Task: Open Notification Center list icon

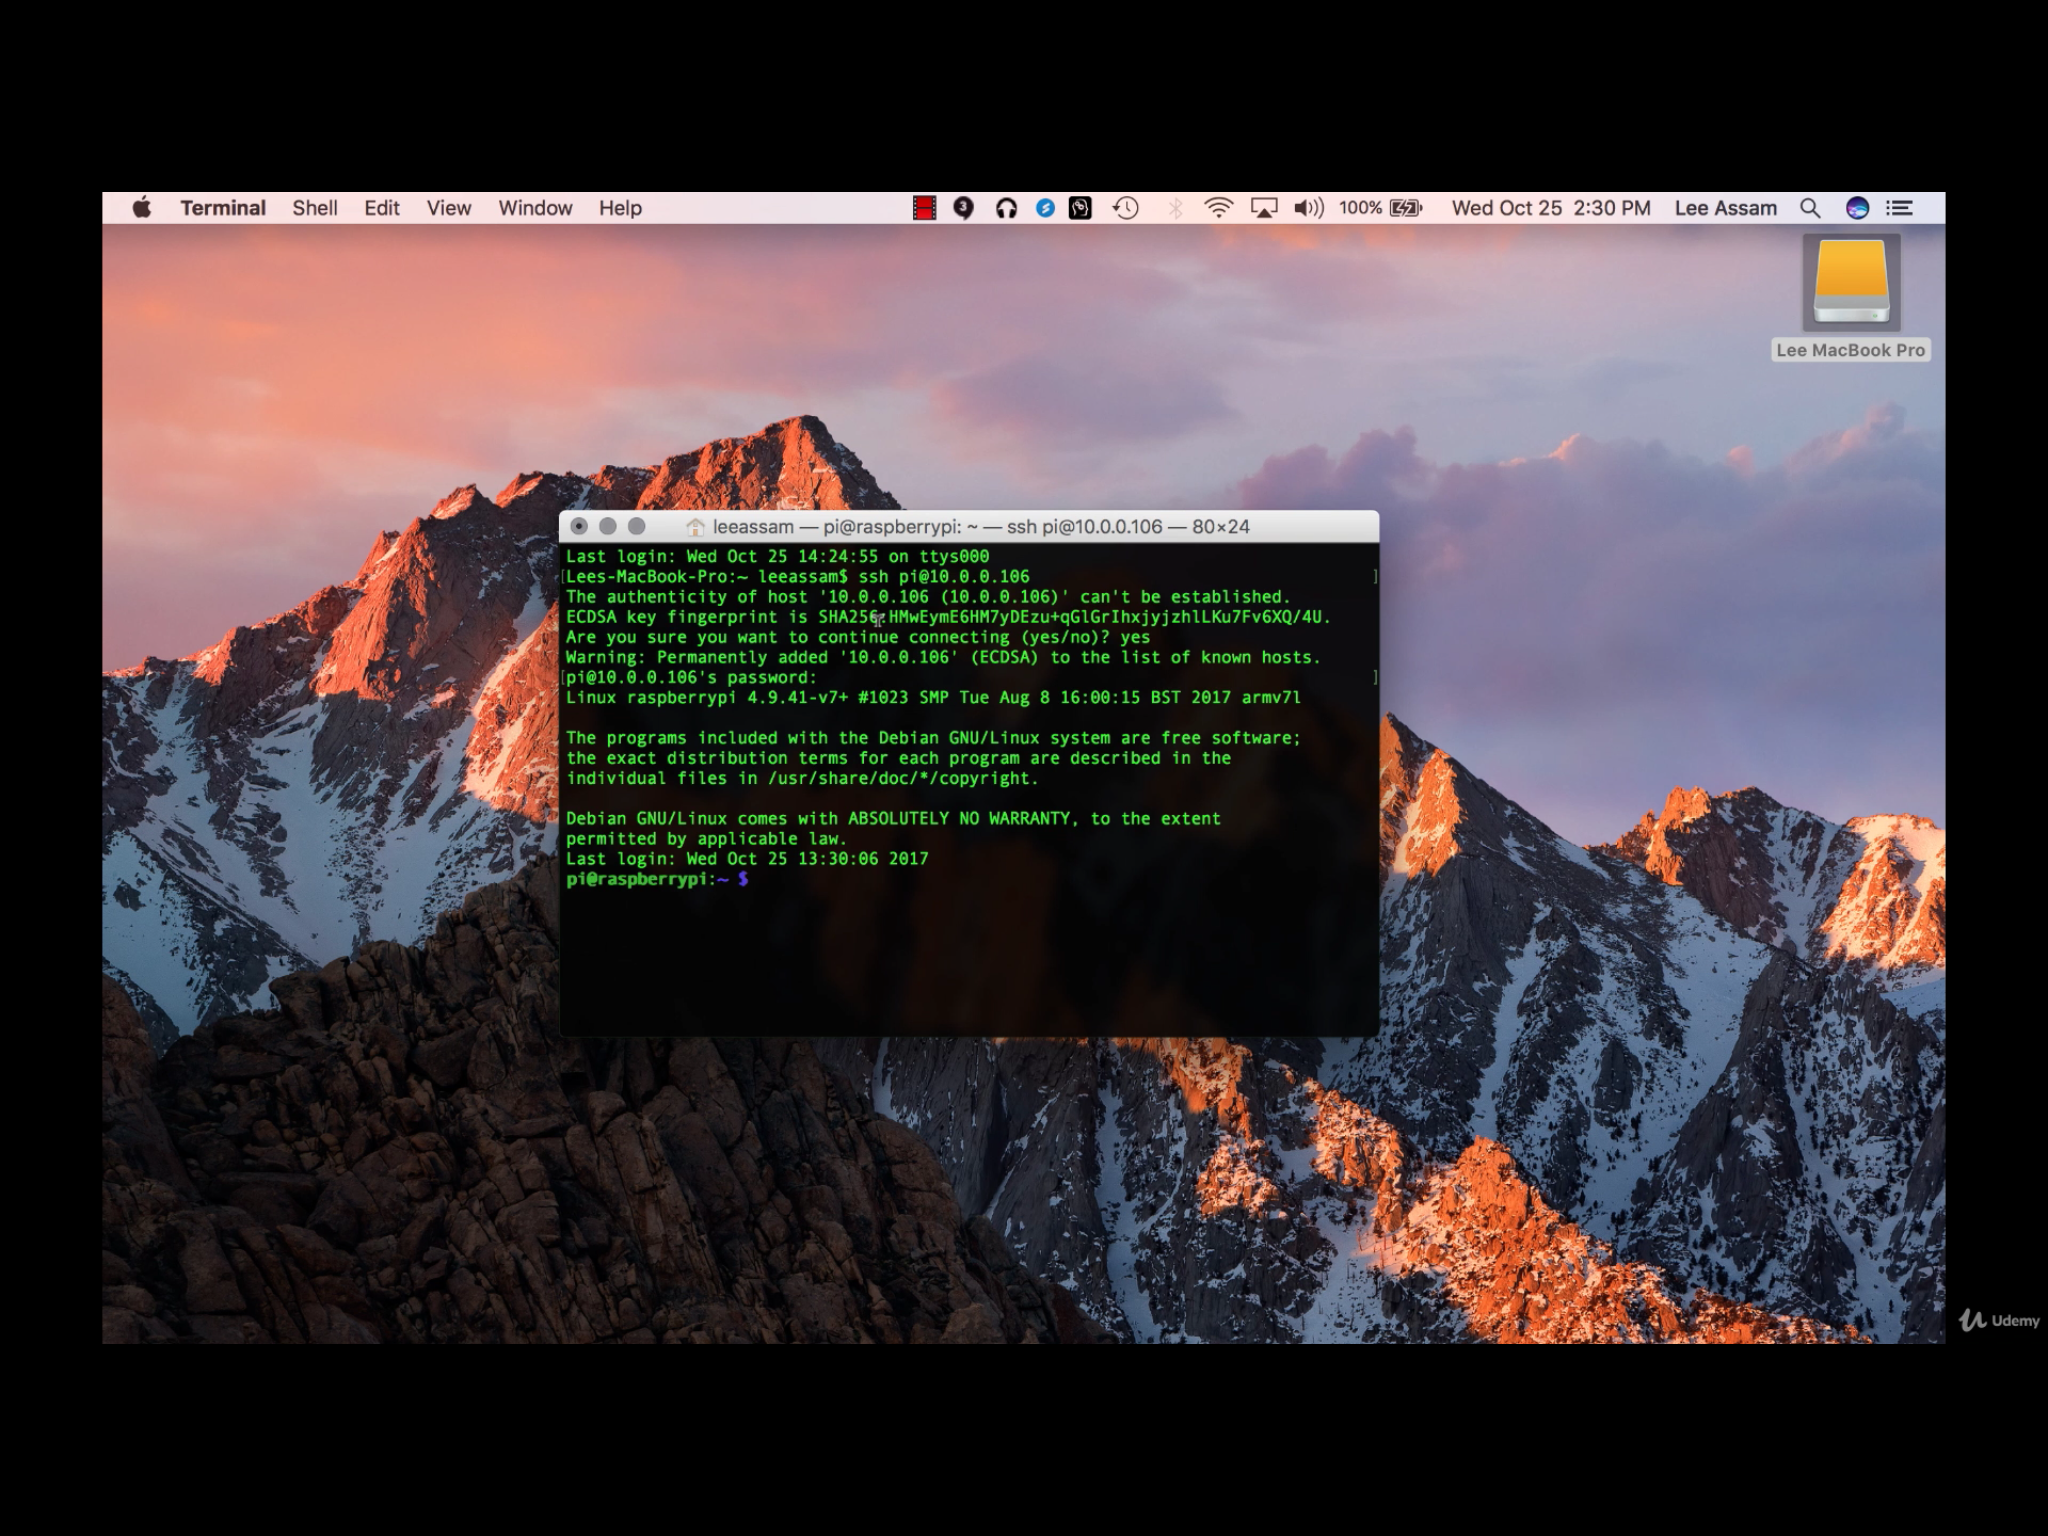Action: coord(1899,208)
